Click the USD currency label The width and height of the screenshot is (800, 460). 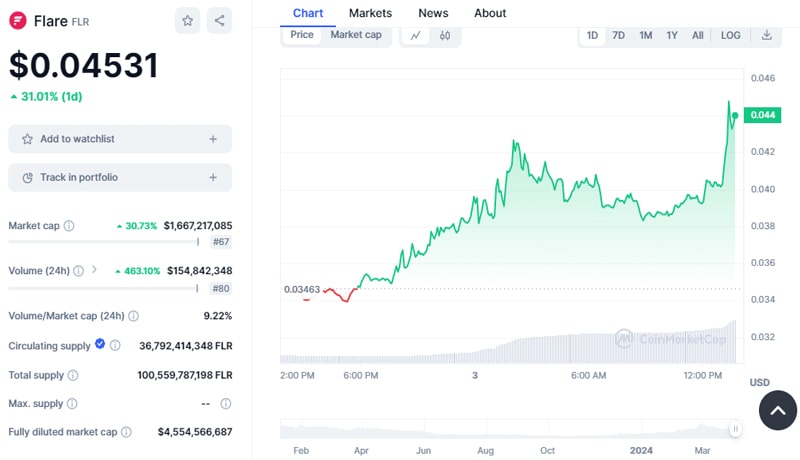click(759, 382)
